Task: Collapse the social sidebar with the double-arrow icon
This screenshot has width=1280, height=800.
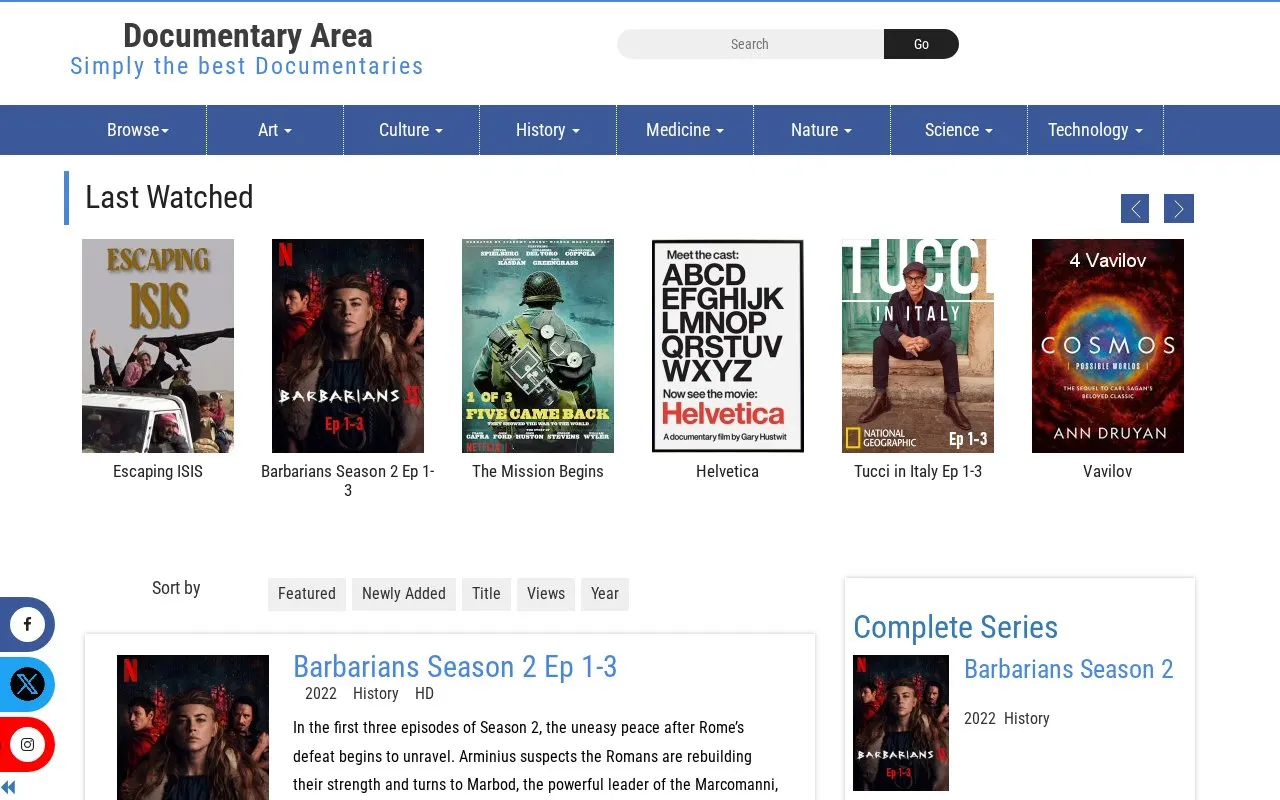Action: (9, 788)
